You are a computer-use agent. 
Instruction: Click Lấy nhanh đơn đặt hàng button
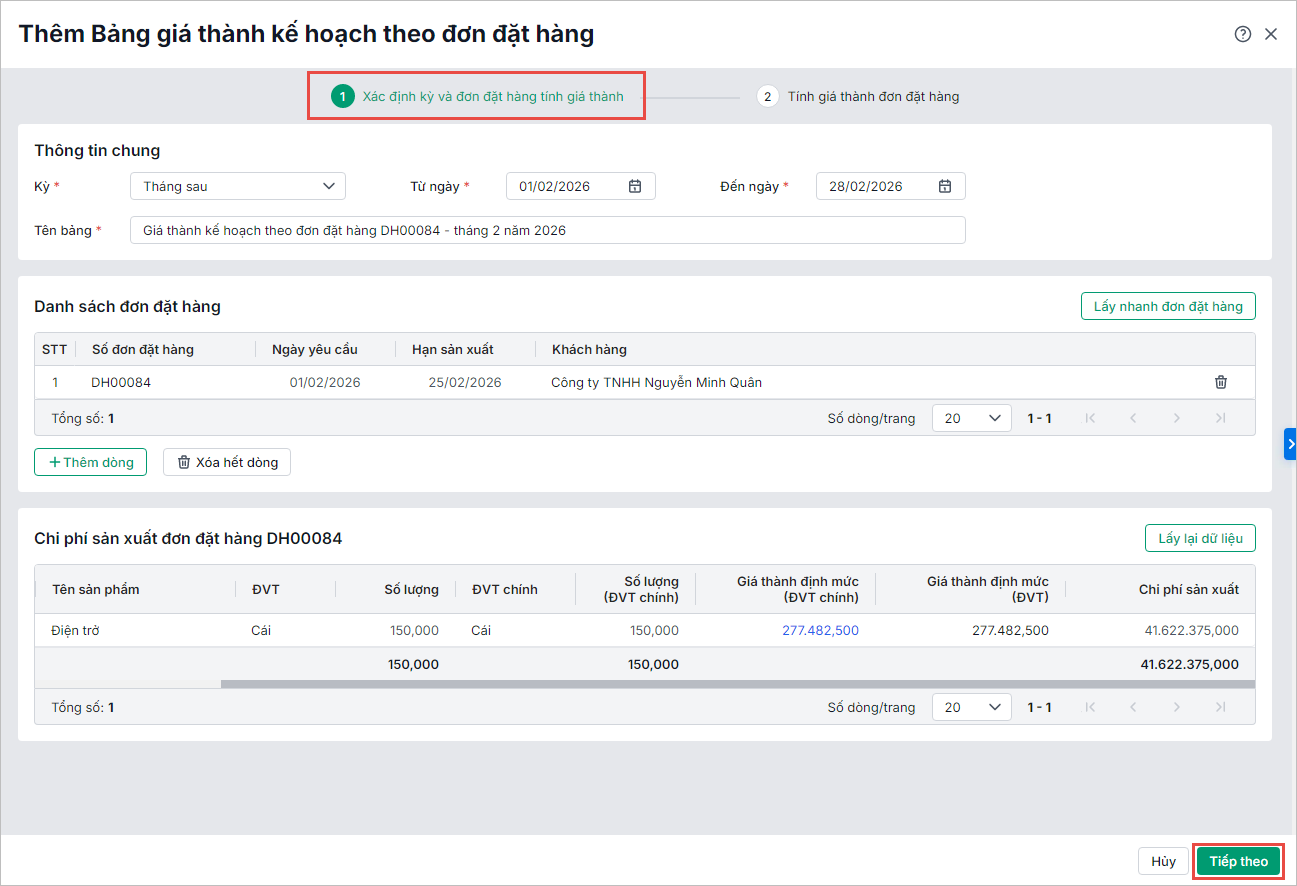1167,306
